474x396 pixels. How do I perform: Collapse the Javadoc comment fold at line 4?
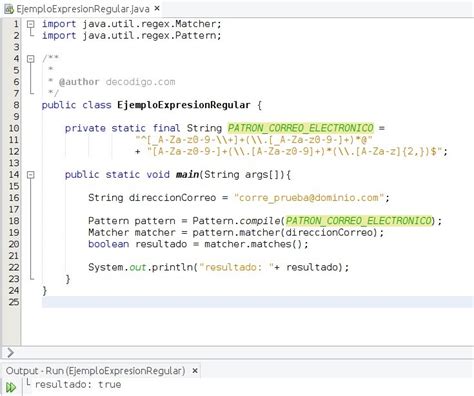coord(31,59)
